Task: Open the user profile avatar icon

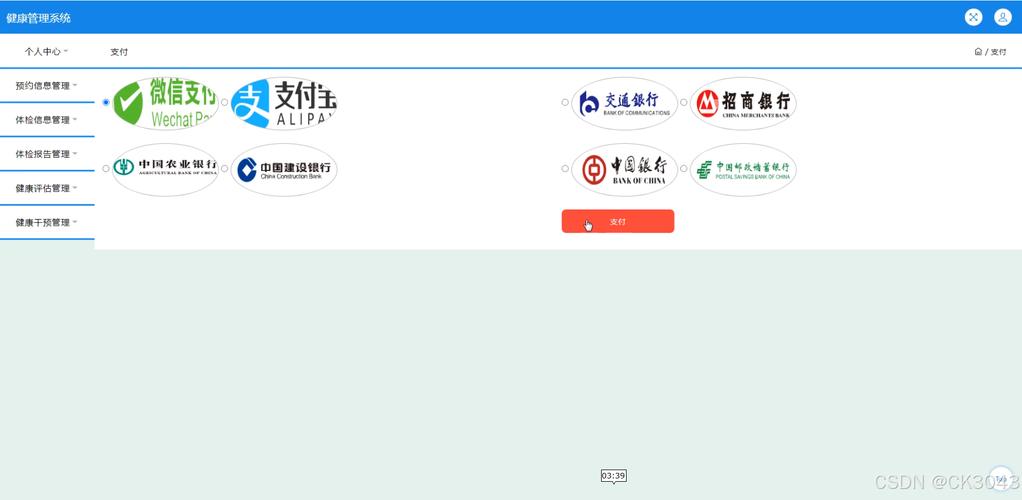Action: (1002, 18)
